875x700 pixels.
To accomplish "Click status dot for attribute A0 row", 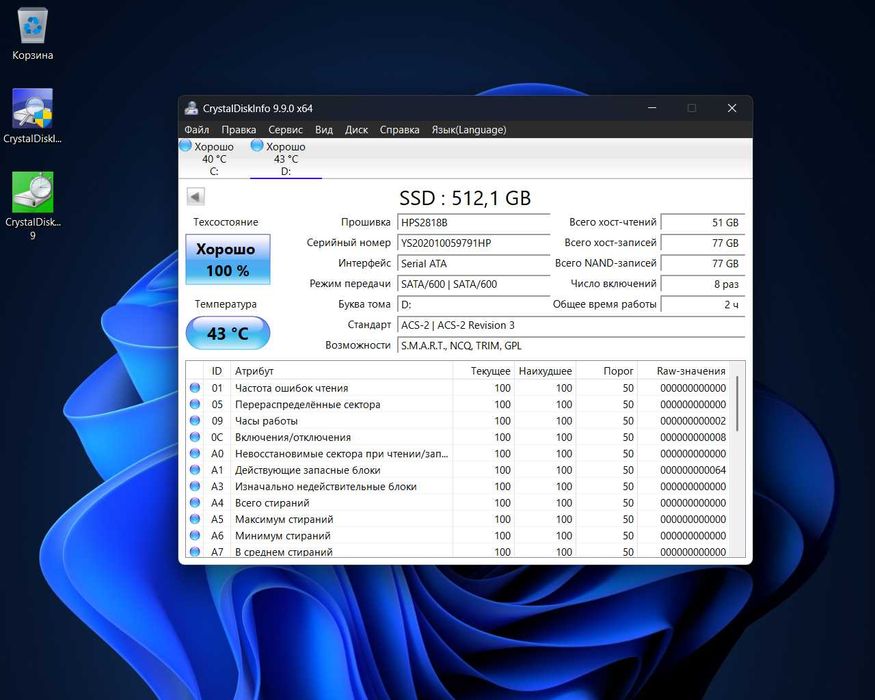I will coord(195,453).
